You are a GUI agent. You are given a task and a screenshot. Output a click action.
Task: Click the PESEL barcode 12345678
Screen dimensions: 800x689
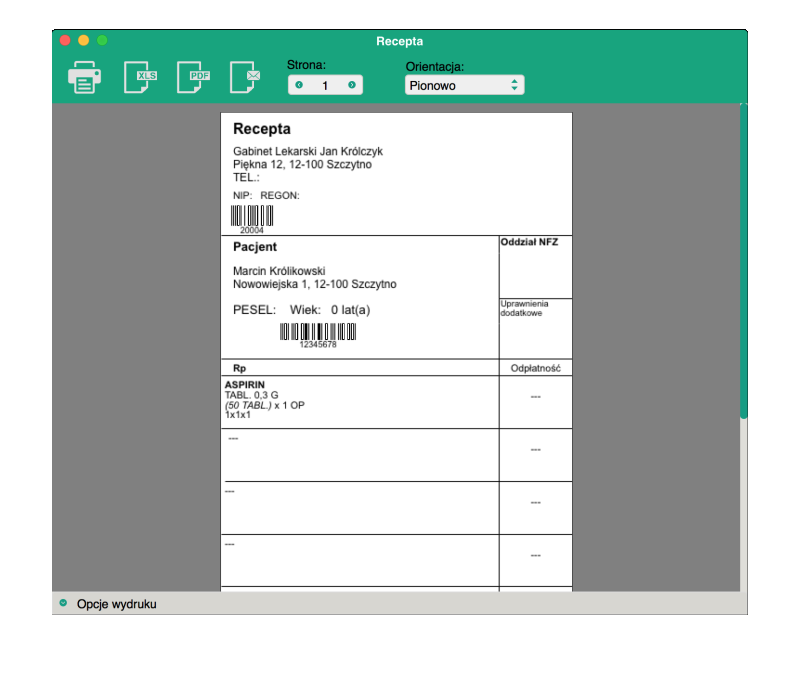pyautogui.click(x=318, y=332)
